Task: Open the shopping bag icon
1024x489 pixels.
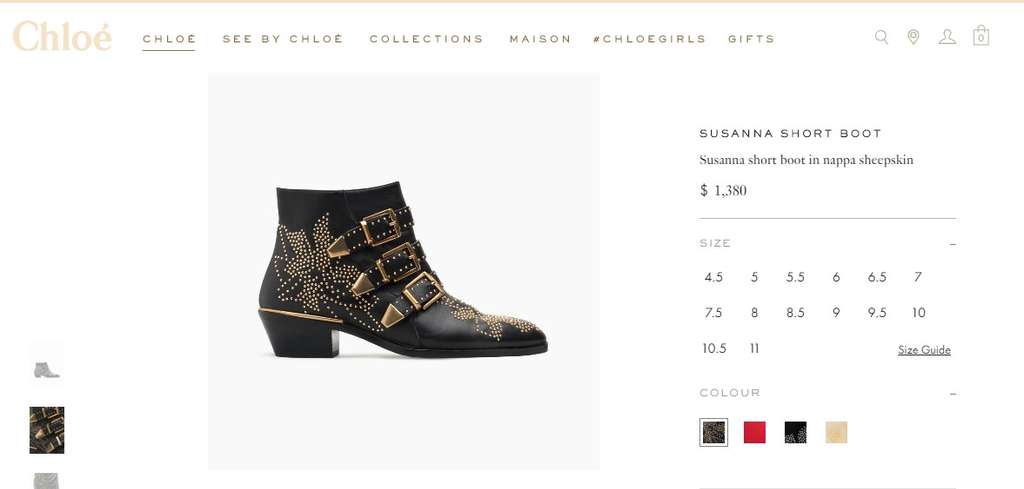Action: tap(981, 36)
